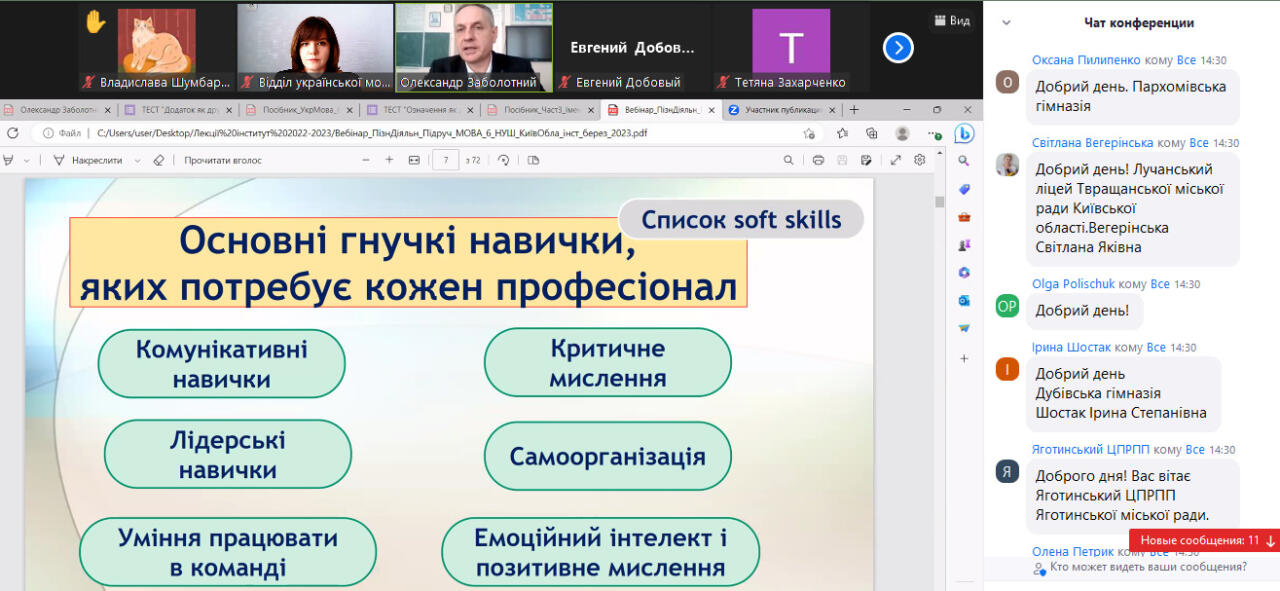Add an app with sidebar plus

click(964, 358)
